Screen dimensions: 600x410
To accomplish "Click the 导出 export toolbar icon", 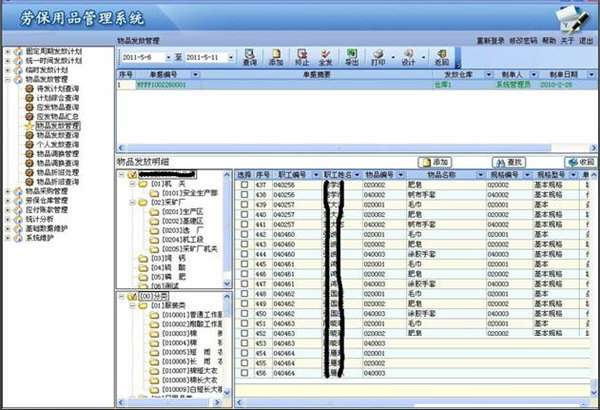I will coord(351,57).
